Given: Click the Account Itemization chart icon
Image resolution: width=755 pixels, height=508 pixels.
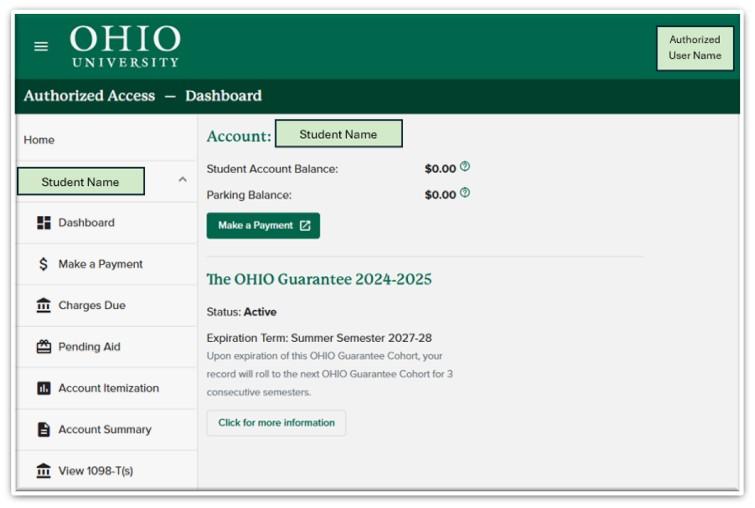Looking at the screenshot, I should tap(43, 388).
